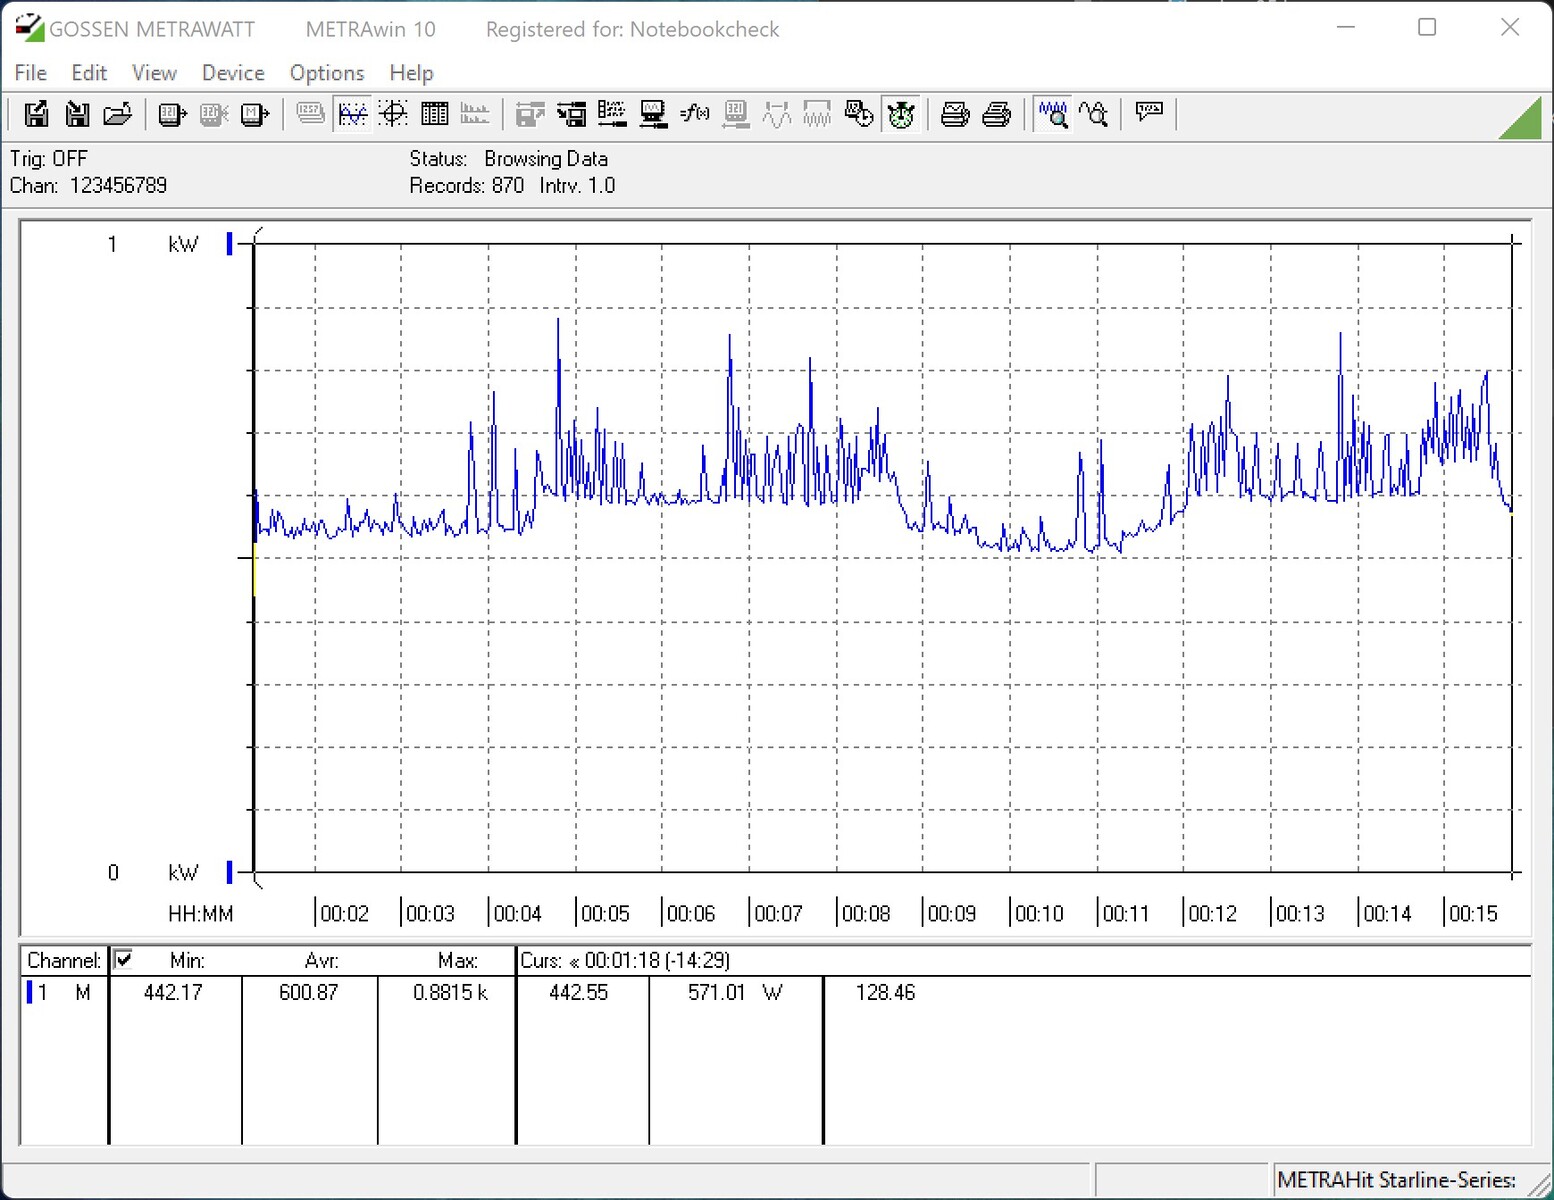Click the 'Records: 870' status text
1554x1200 pixels.
[x=466, y=186]
